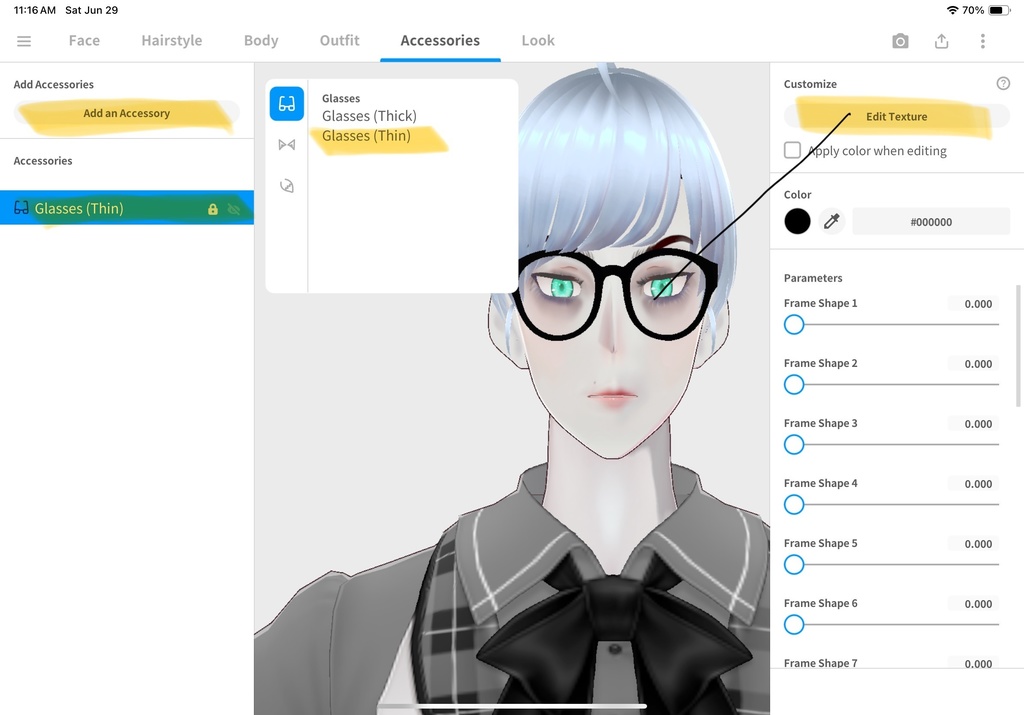Click the Edit Texture button

point(897,116)
